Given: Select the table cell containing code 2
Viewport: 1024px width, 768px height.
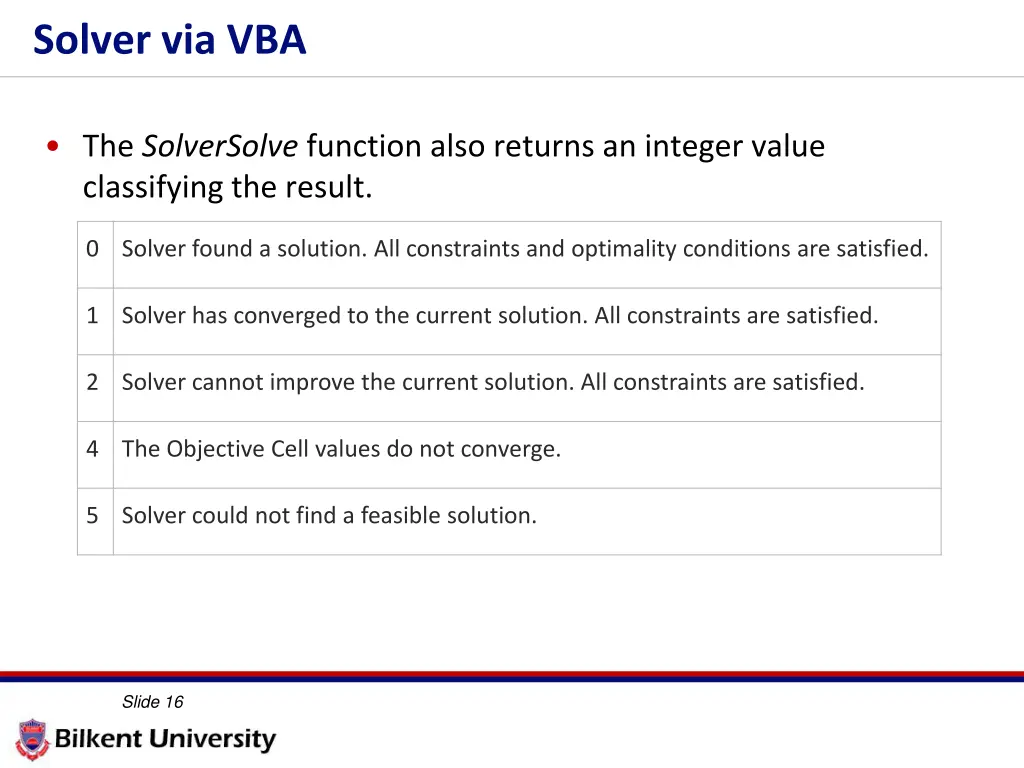Looking at the screenshot, I should (x=93, y=382).
